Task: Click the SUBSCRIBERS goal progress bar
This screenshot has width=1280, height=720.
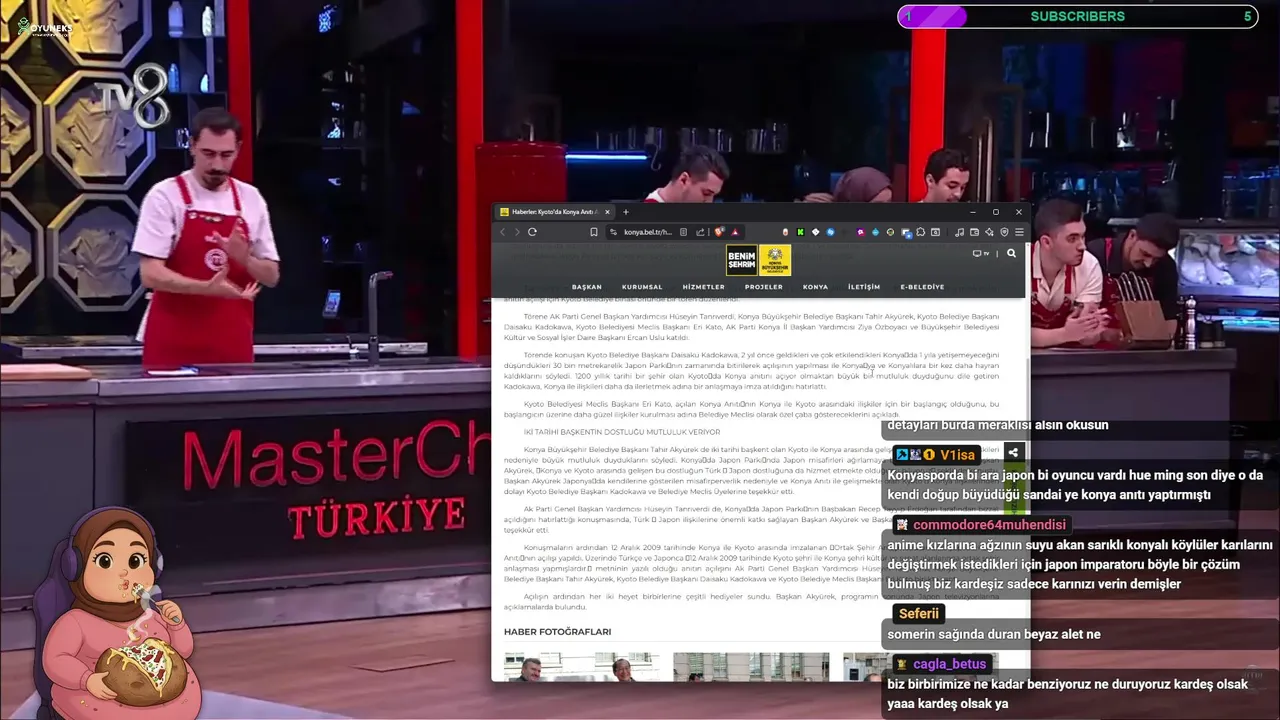Action: [x=1077, y=16]
